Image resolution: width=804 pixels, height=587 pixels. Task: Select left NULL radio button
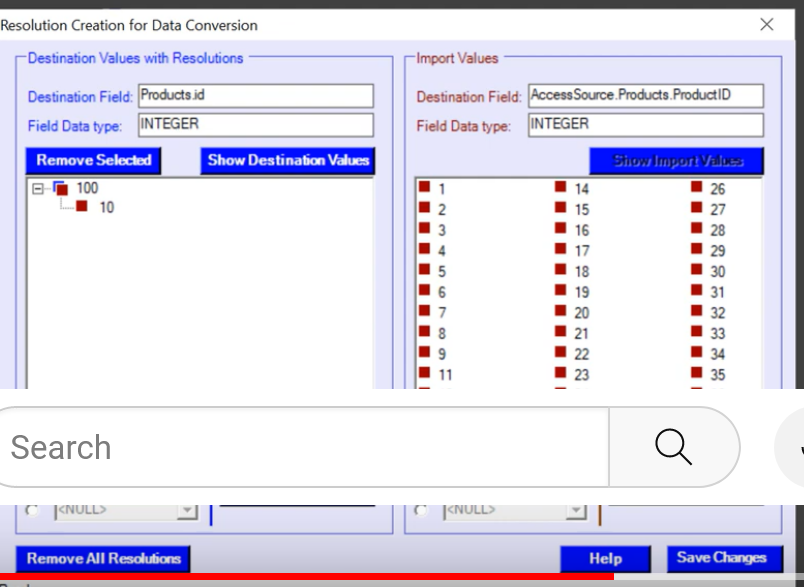[32, 511]
